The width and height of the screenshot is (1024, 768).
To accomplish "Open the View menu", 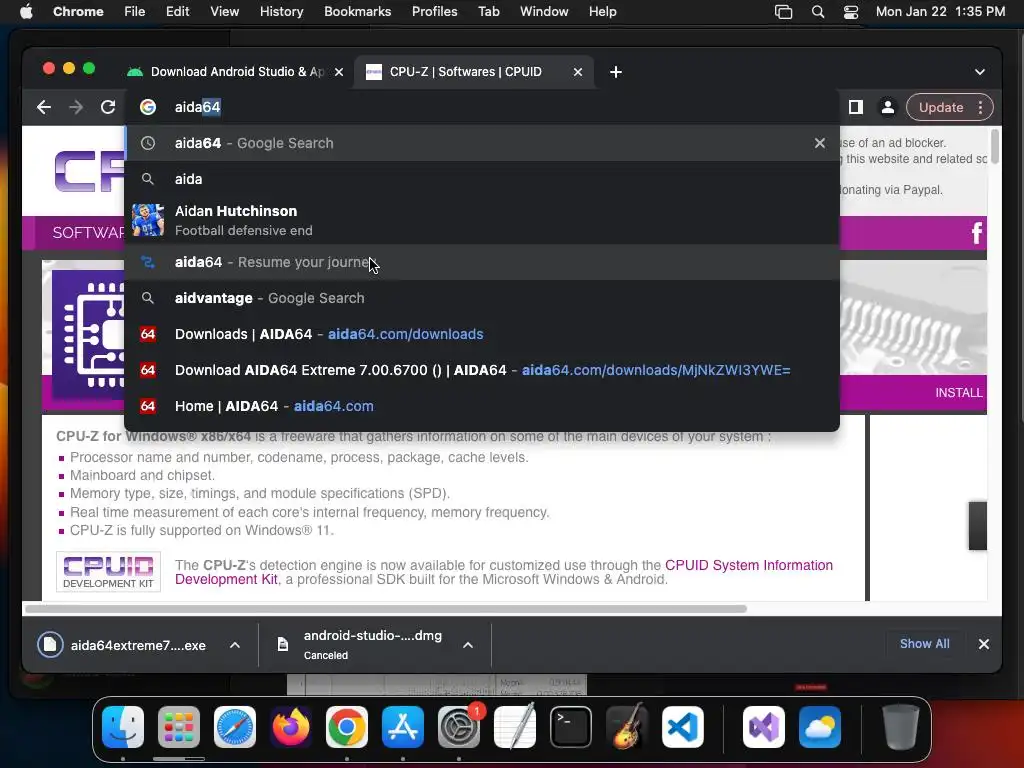I will [224, 12].
